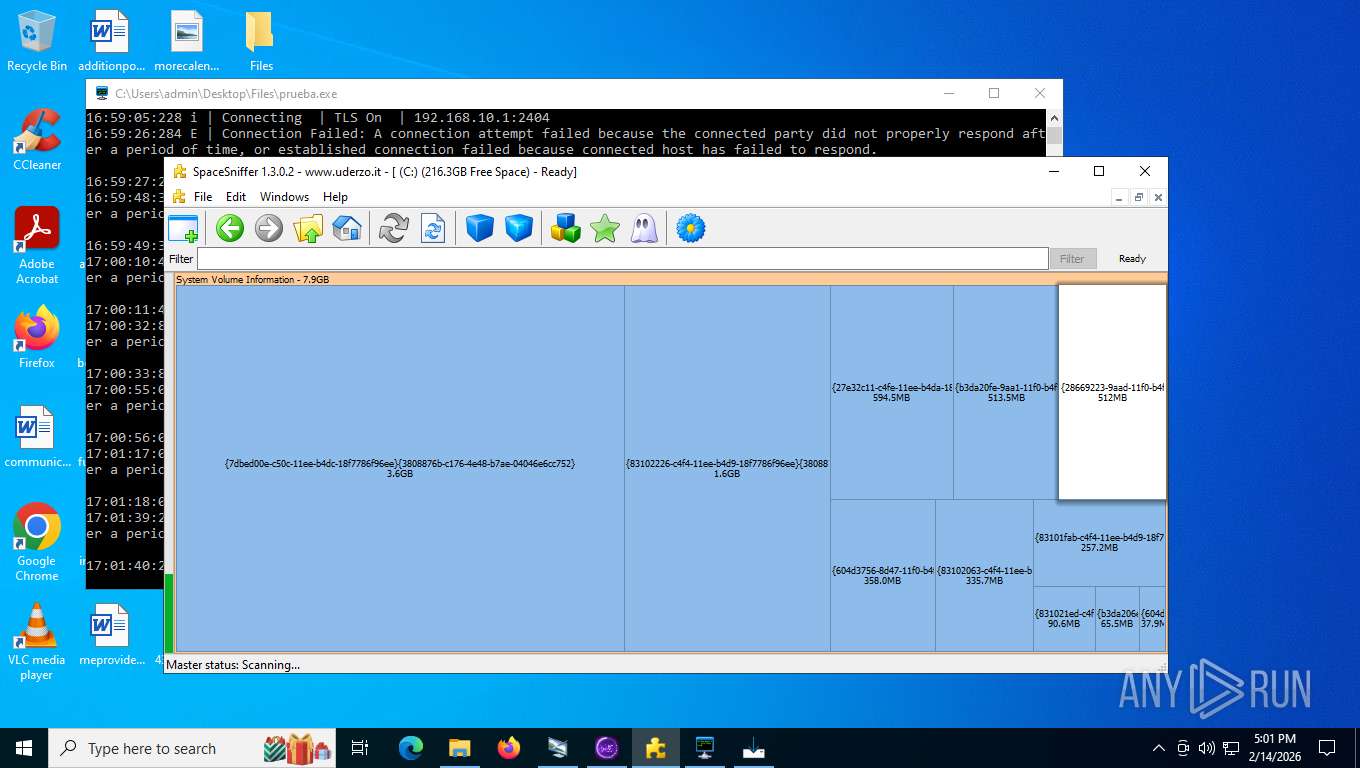The image size is (1360, 768).
Task: Open Task View on the taskbar
Action: click(360, 748)
